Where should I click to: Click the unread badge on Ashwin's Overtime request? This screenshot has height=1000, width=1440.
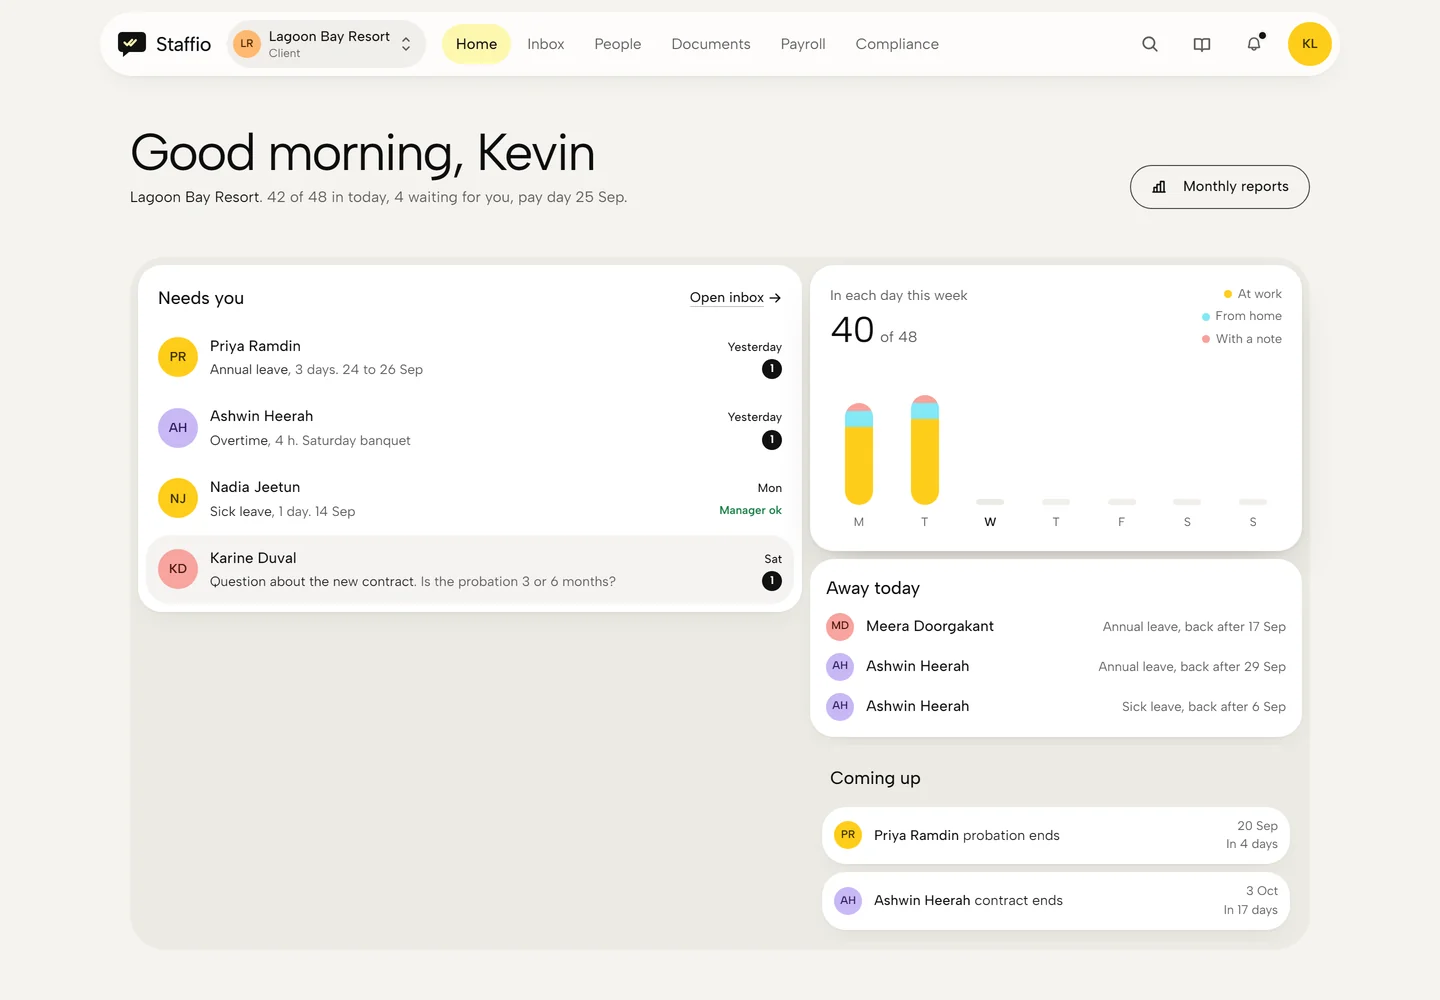772,440
